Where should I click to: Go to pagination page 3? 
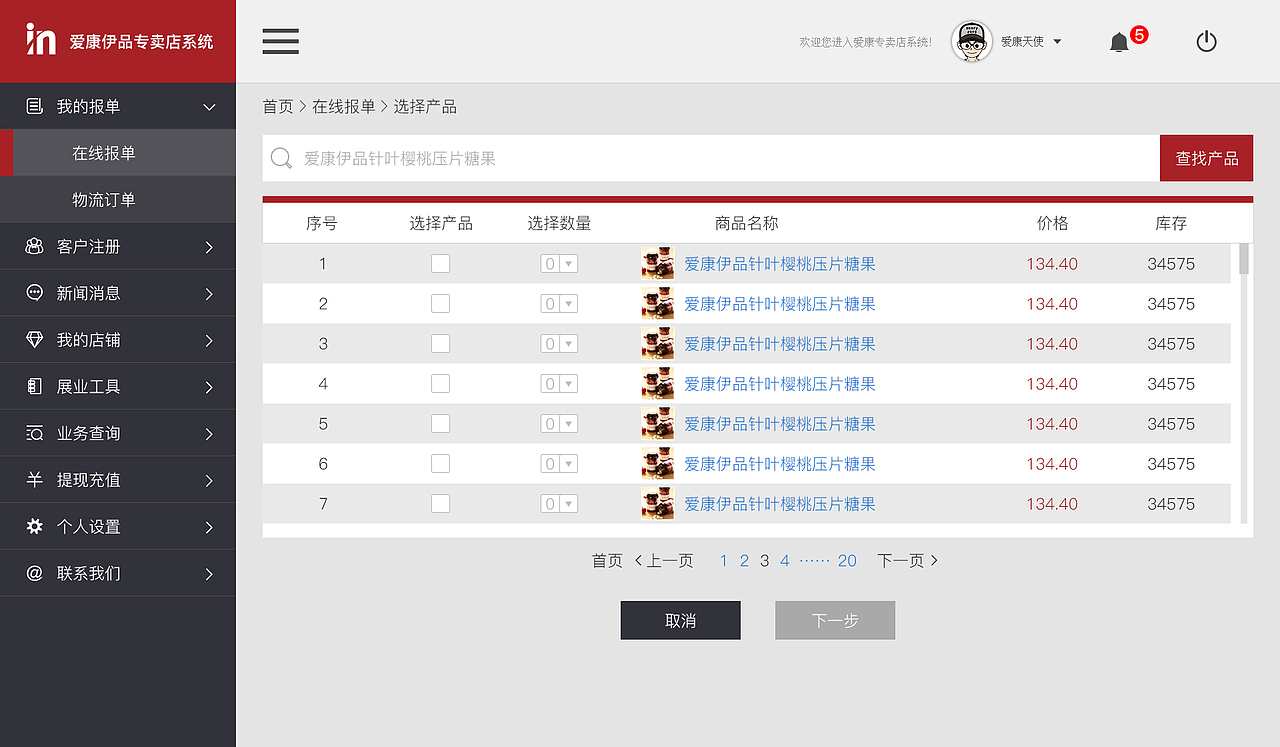[x=764, y=560]
